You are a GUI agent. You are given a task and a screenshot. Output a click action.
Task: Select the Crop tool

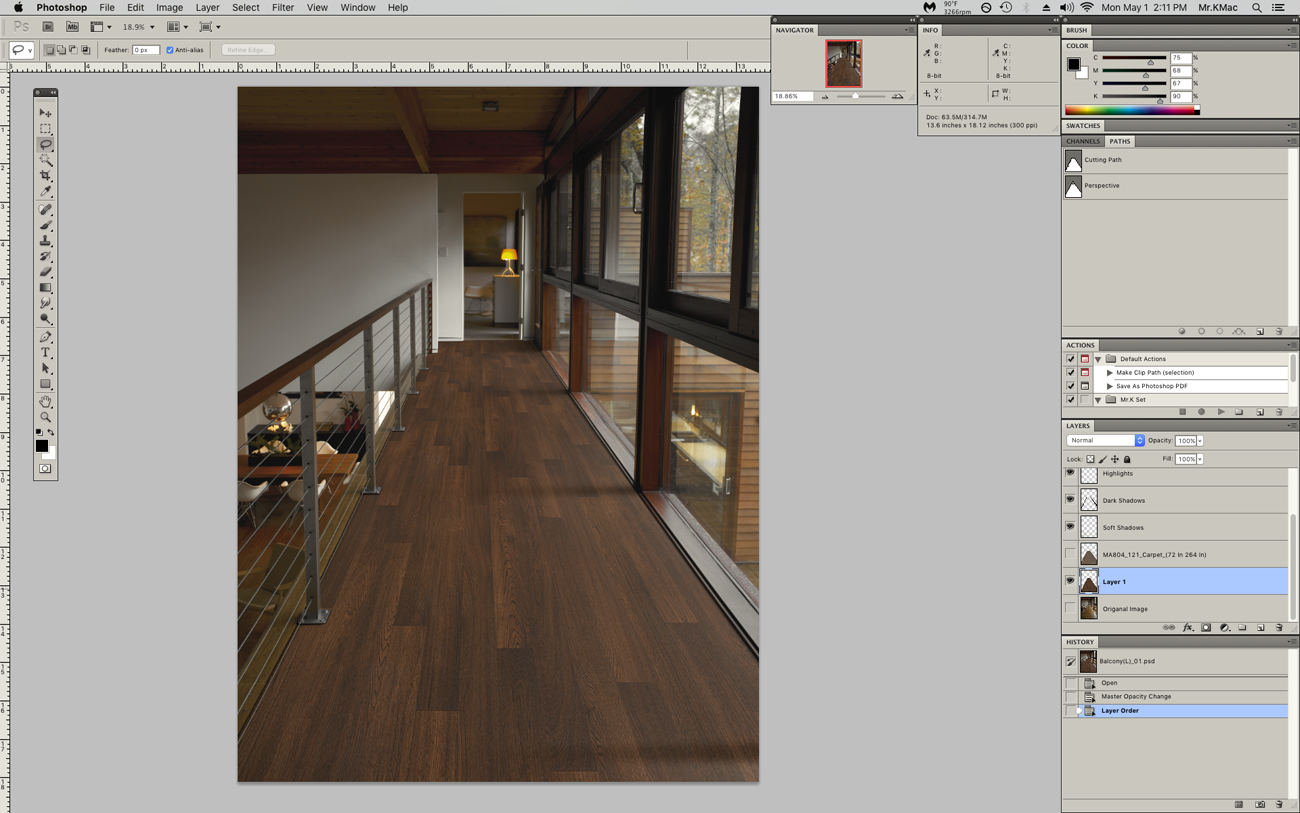coord(45,176)
